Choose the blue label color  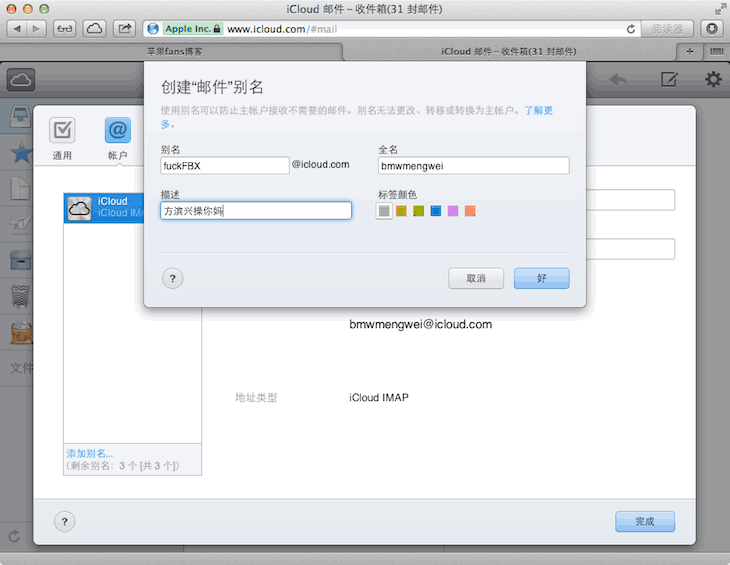tap(436, 211)
